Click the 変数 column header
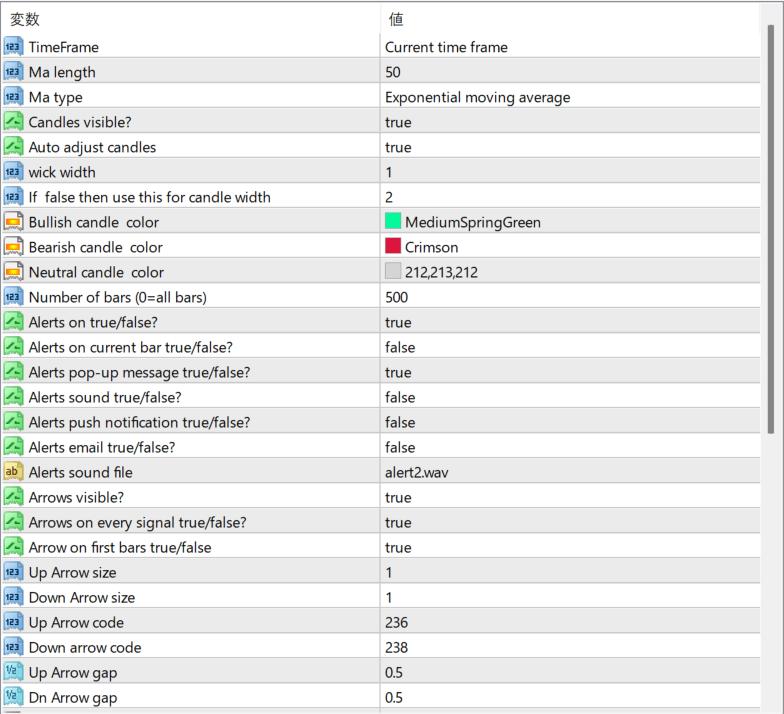The image size is (784, 714). point(25,19)
